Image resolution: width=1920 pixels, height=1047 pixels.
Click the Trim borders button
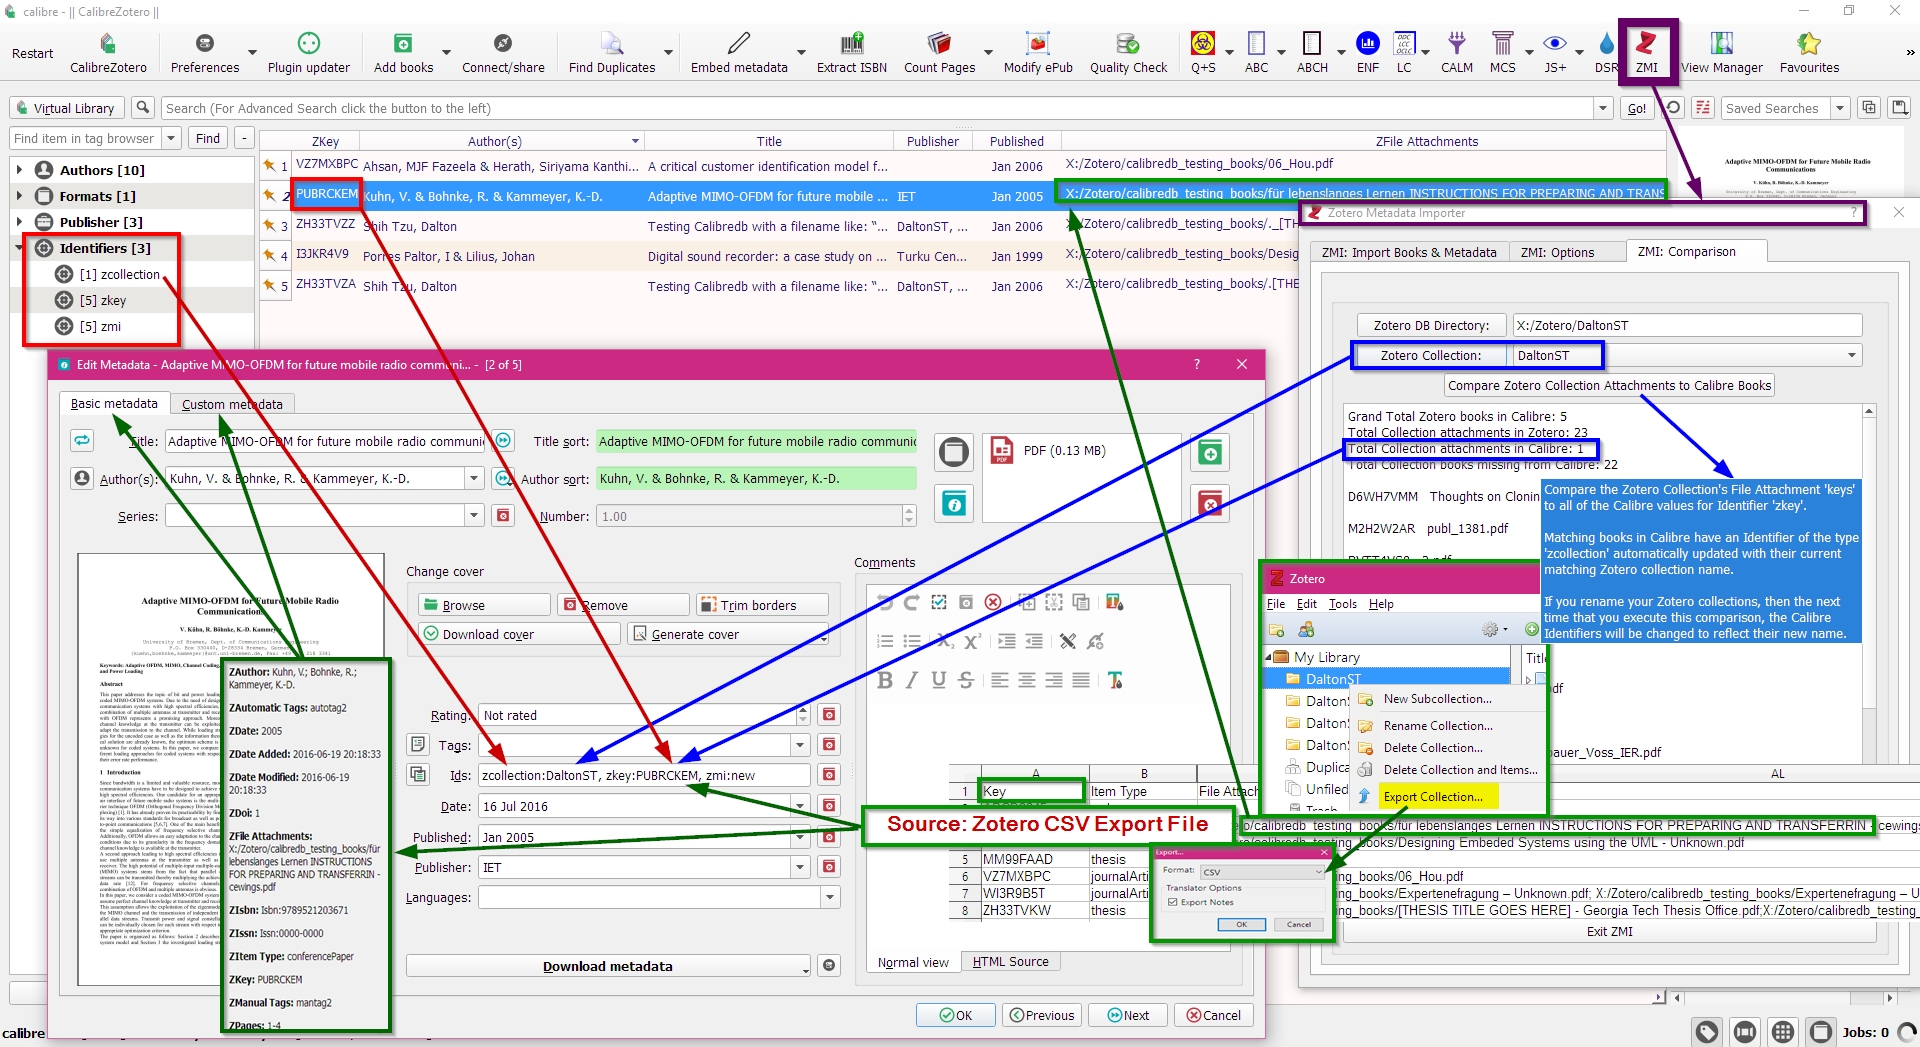(762, 605)
